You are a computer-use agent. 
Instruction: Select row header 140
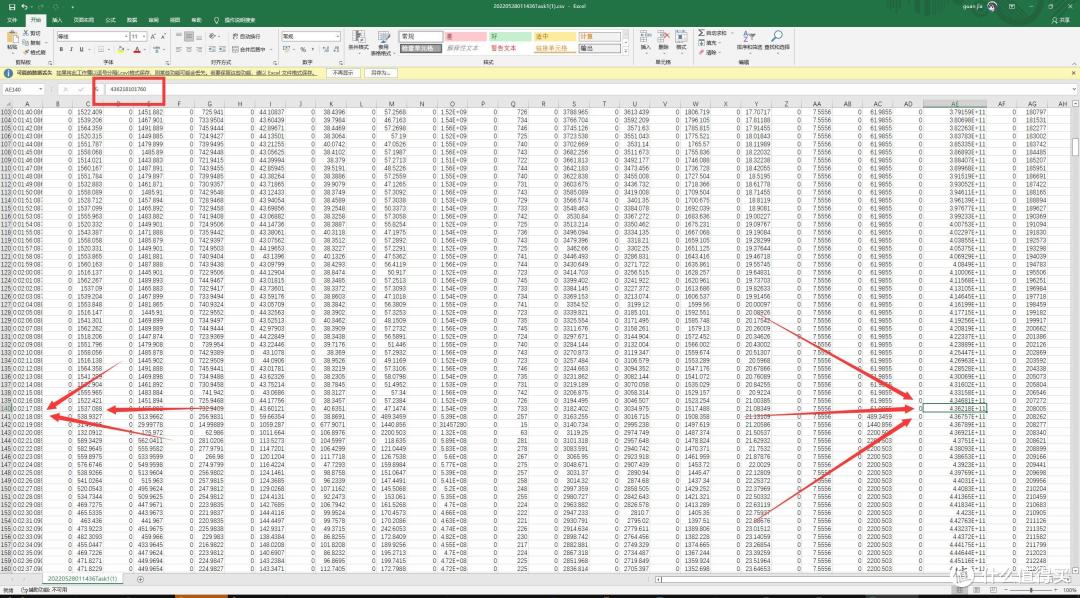pyautogui.click(x=8, y=408)
